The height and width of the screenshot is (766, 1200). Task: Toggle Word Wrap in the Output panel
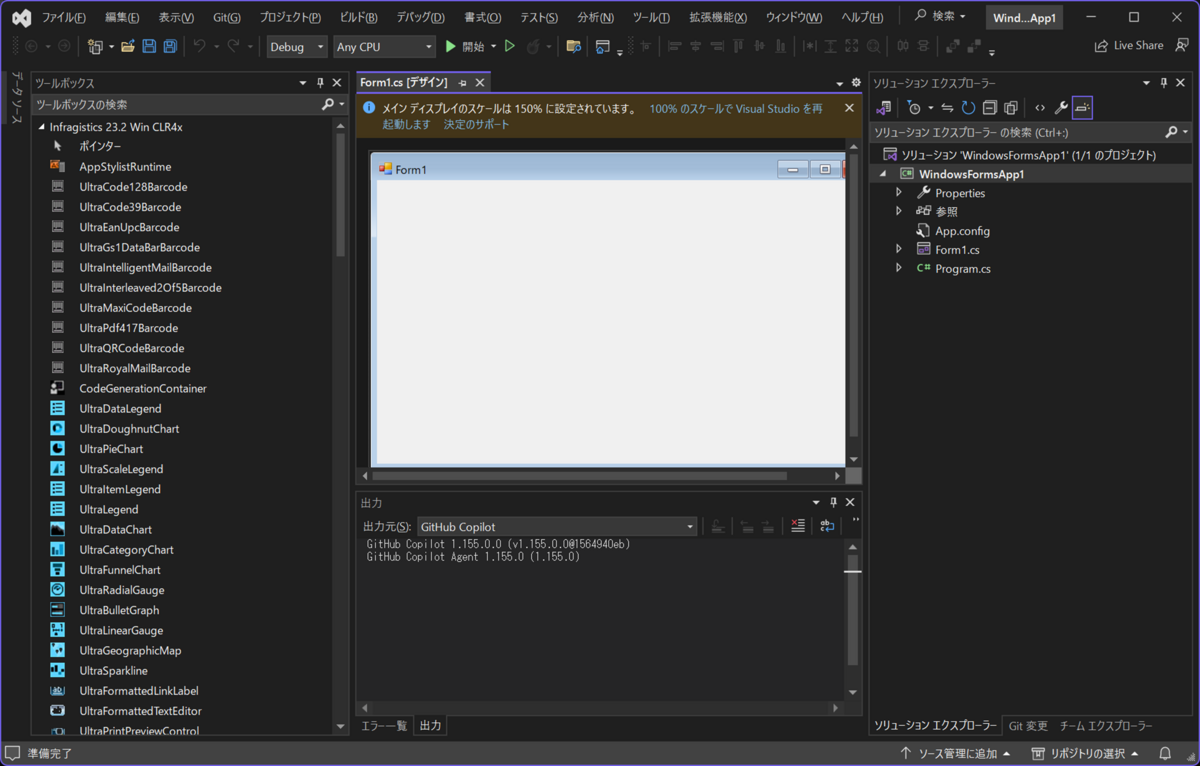[x=827, y=526]
